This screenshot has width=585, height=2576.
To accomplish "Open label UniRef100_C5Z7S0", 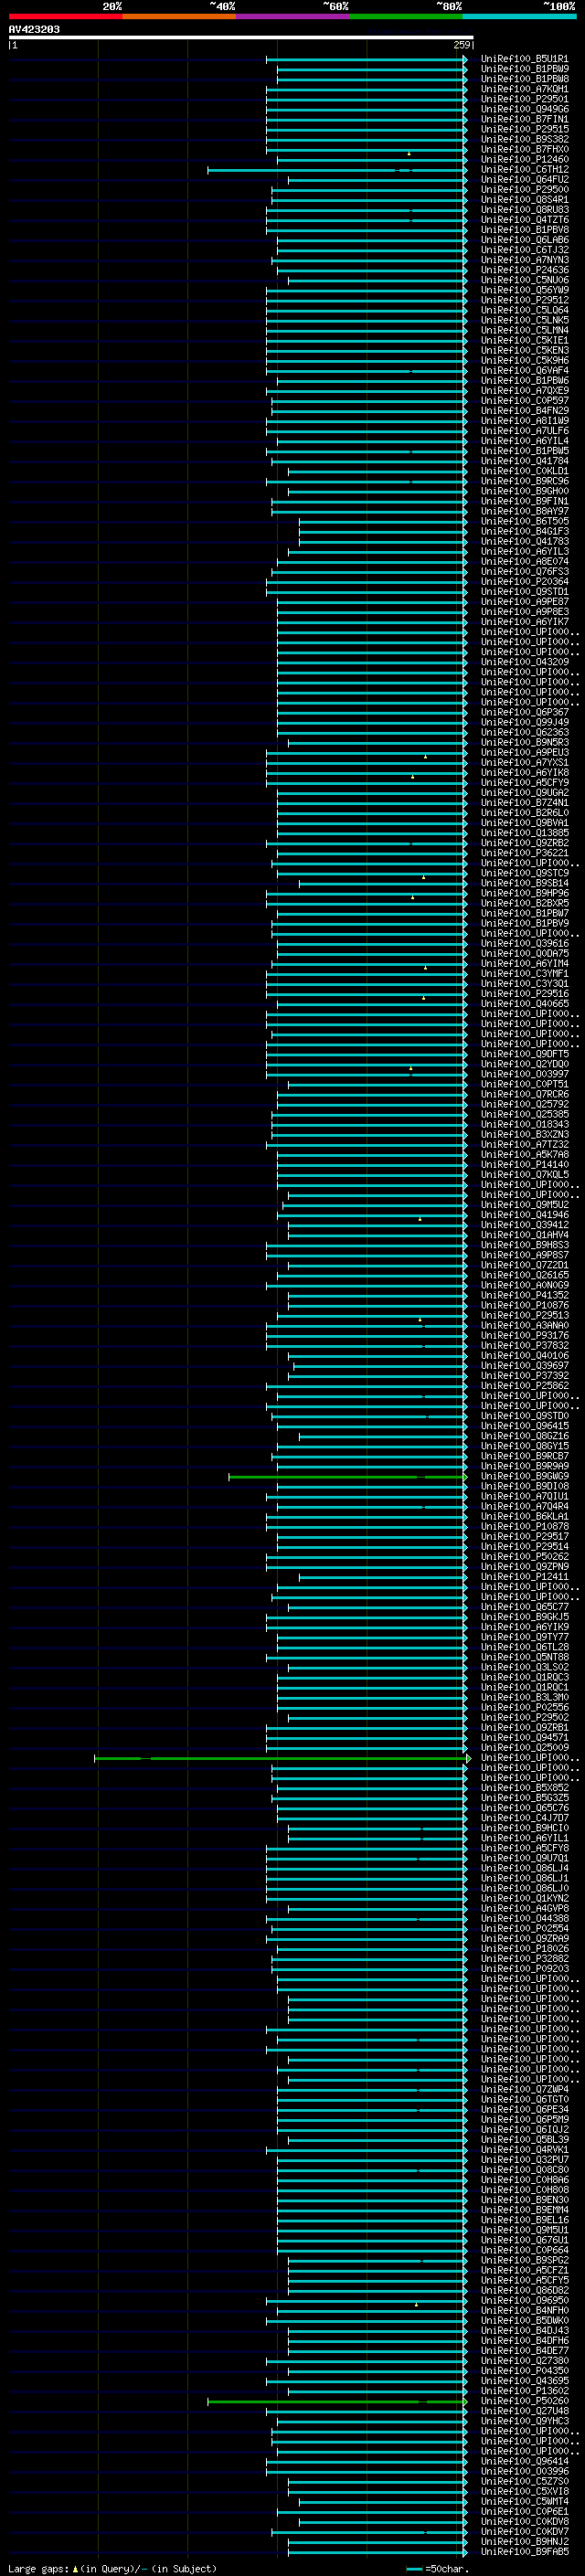I will (524, 2481).
